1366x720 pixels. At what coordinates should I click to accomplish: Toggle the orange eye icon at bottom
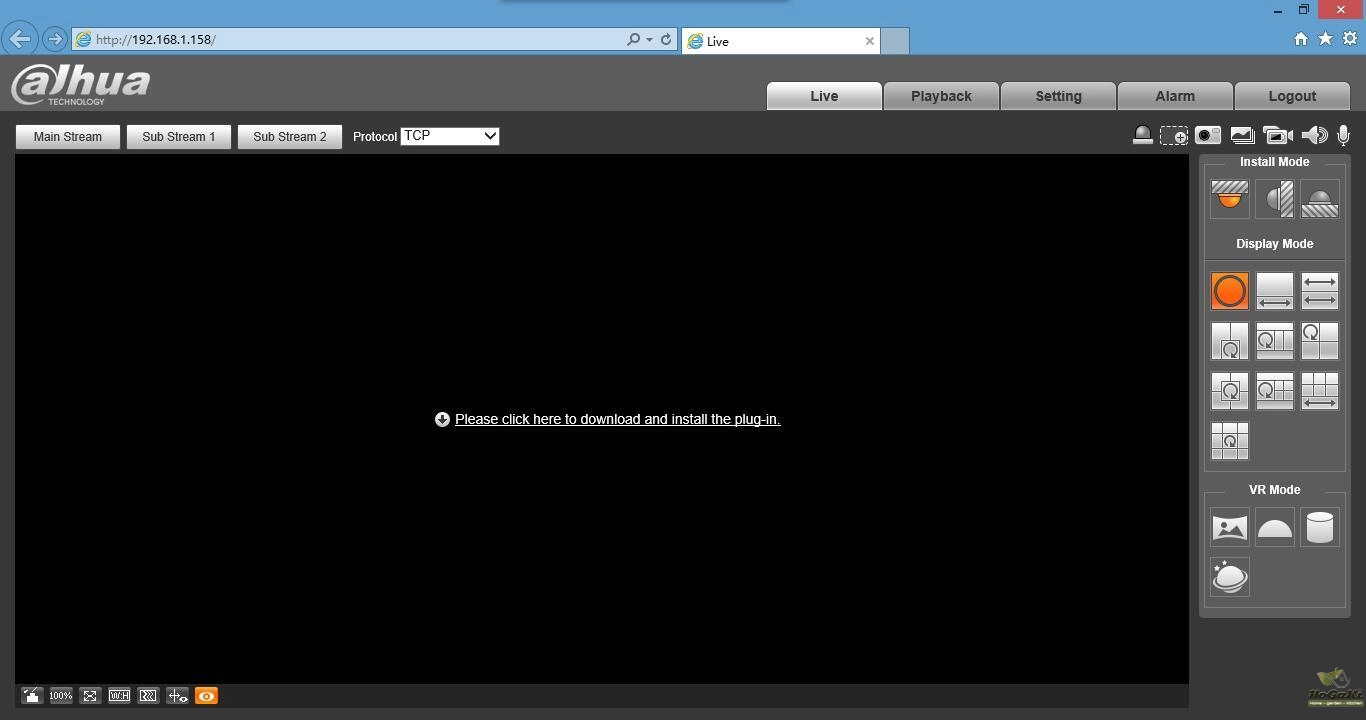(x=206, y=696)
